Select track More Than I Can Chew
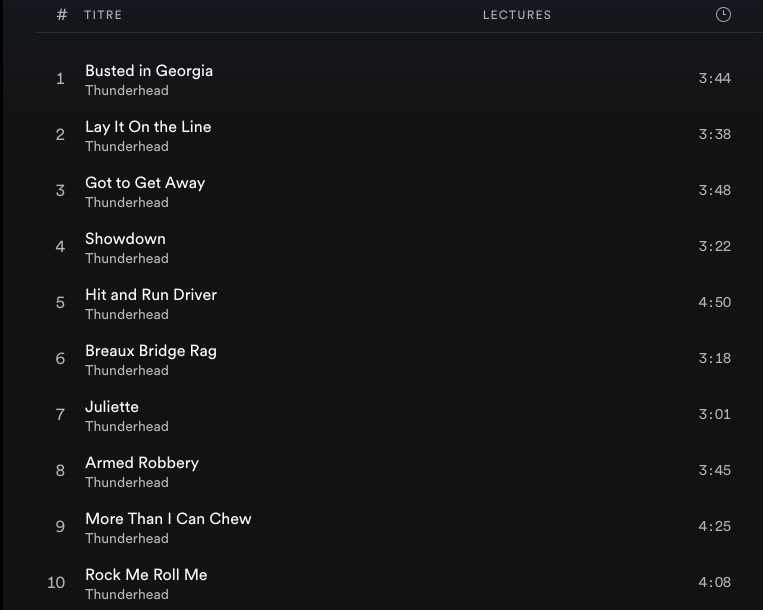 [168, 519]
